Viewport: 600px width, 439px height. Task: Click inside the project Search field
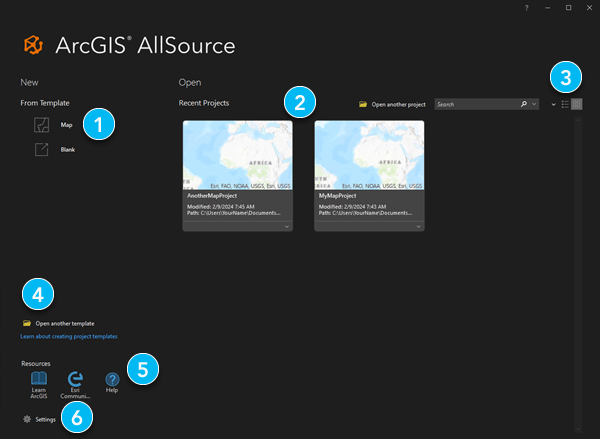(x=474, y=104)
